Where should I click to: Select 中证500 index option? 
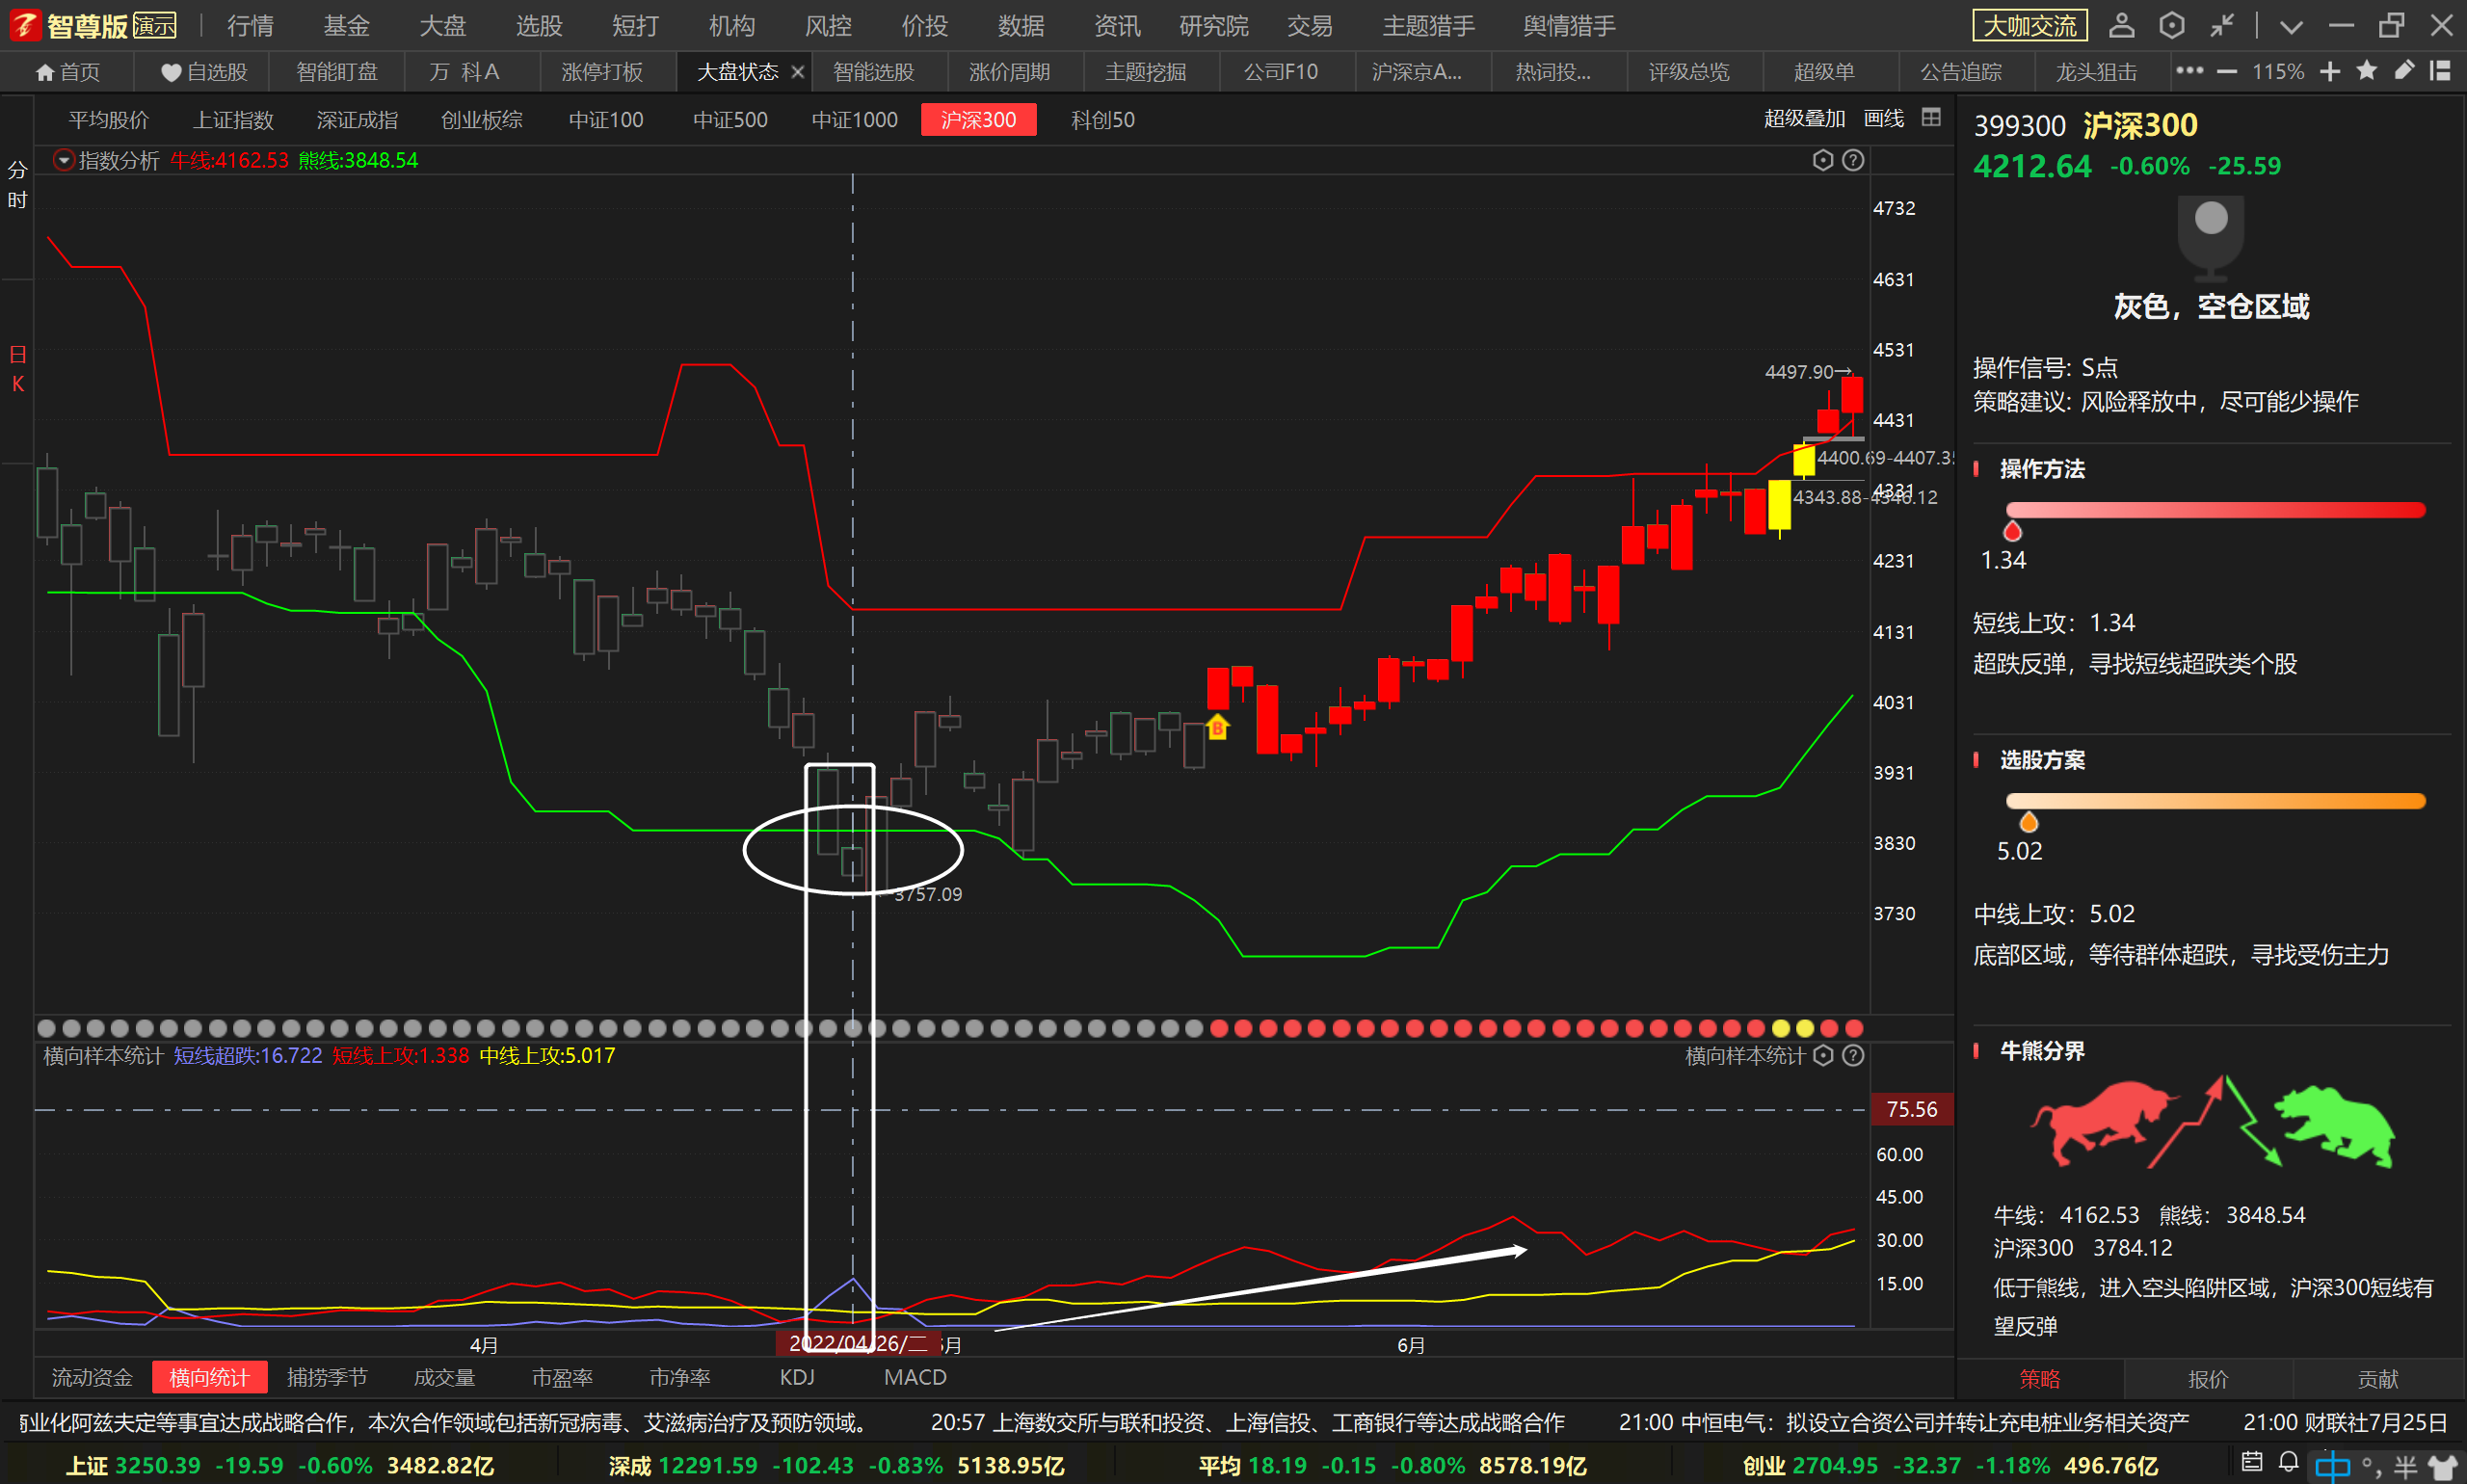coord(730,120)
